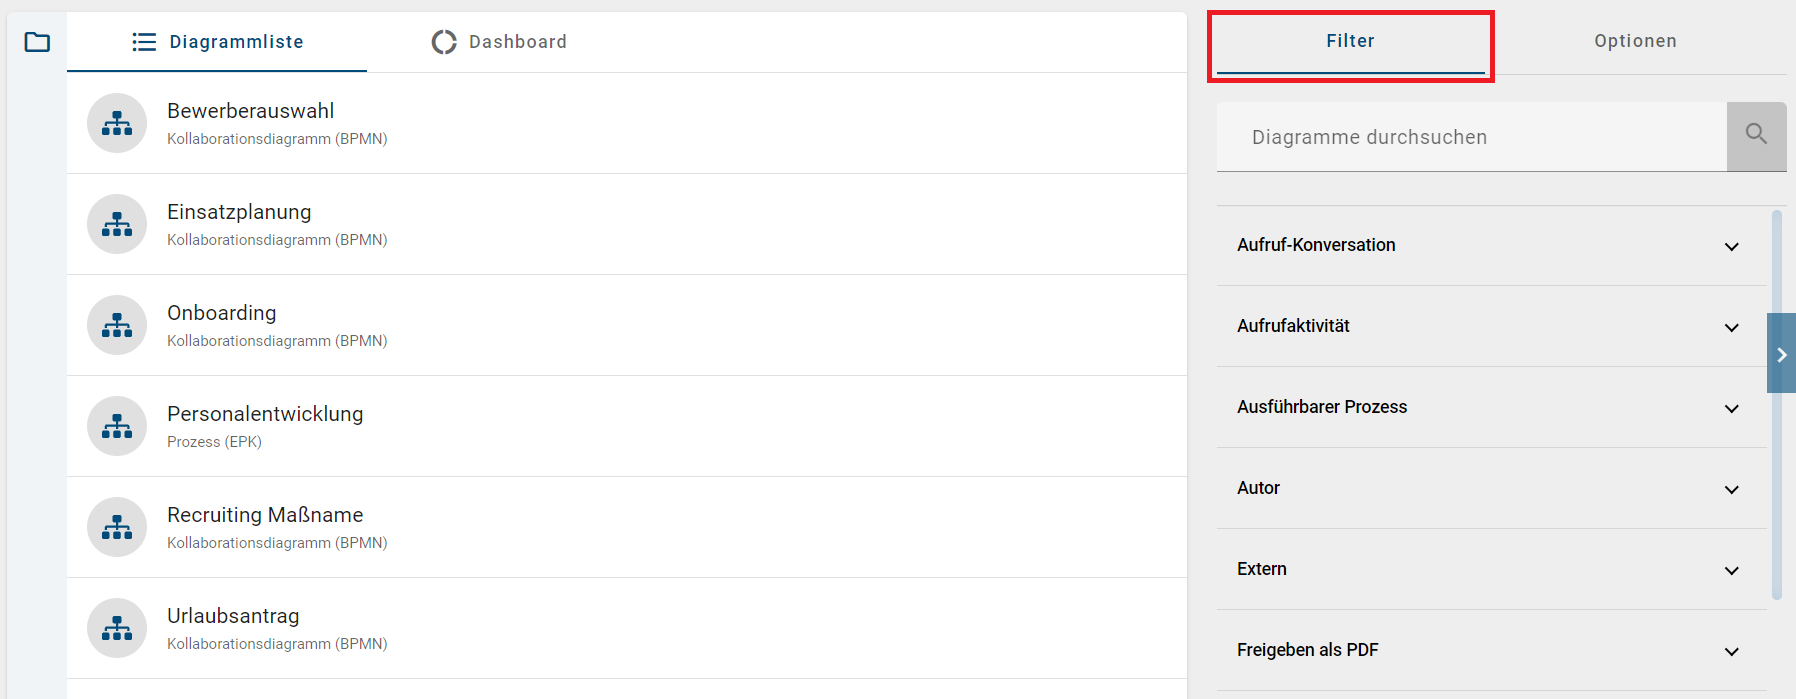Expand the Ausführbarer Prozess filter
1796x699 pixels.
1731,408
